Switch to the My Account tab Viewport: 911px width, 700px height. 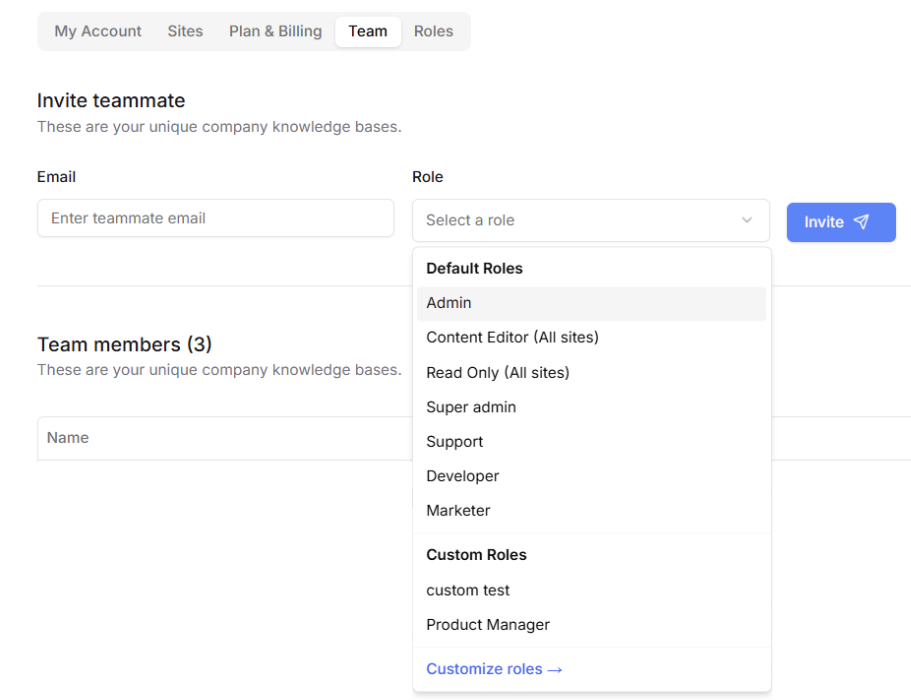[98, 31]
